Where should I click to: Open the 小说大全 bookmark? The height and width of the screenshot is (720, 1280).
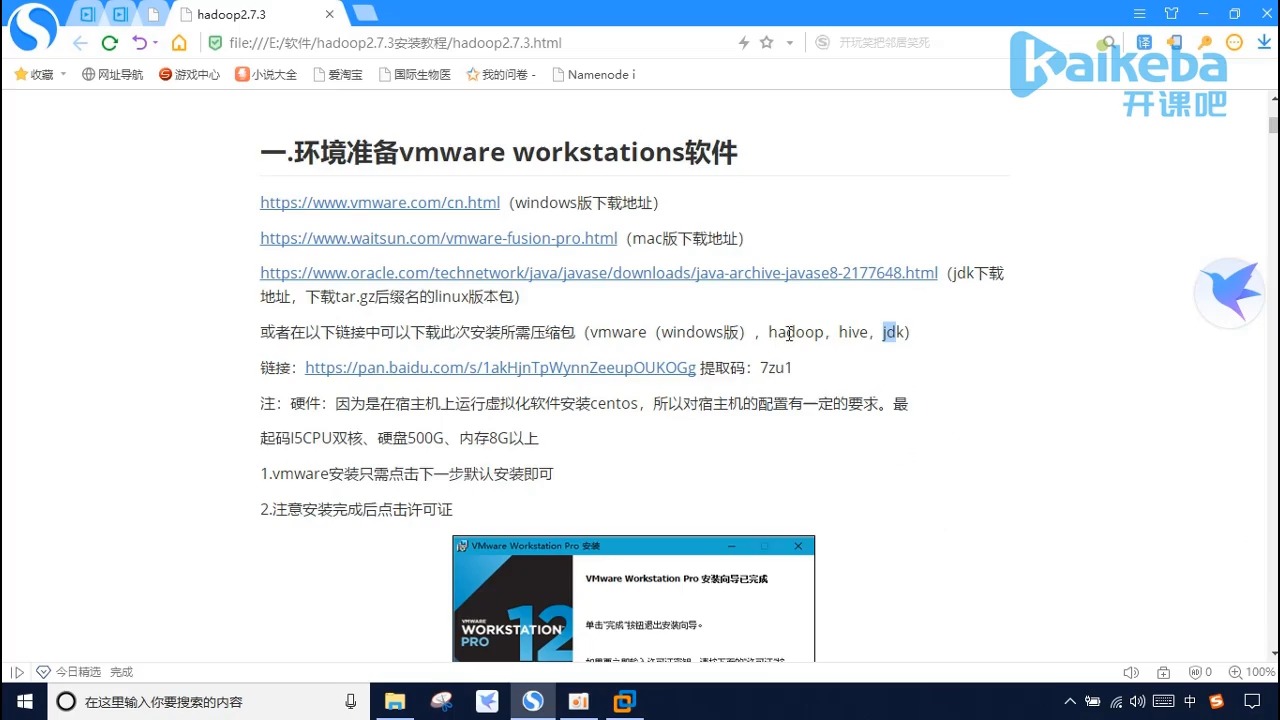click(266, 74)
